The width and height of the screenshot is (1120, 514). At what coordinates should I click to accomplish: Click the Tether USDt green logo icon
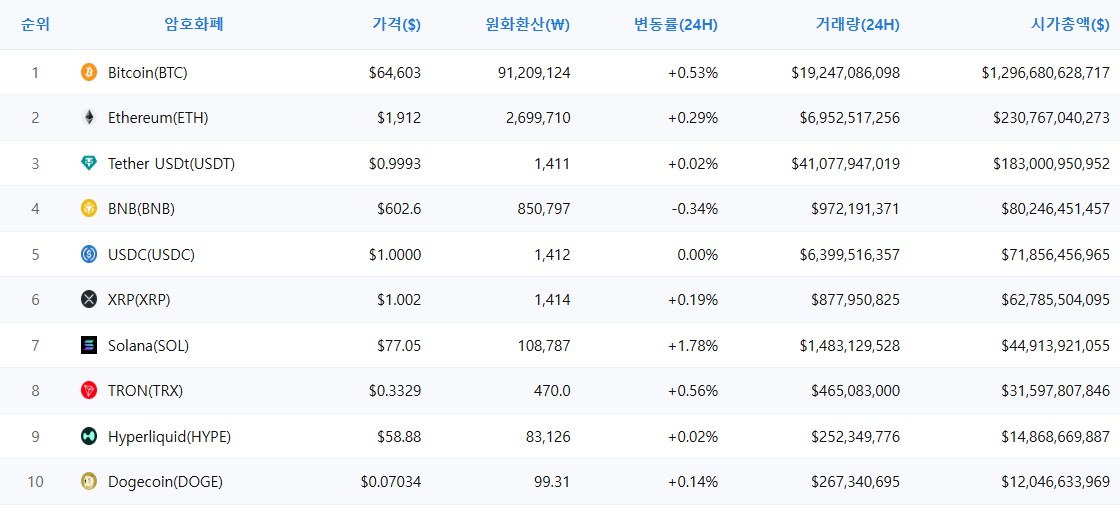pyautogui.click(x=89, y=163)
